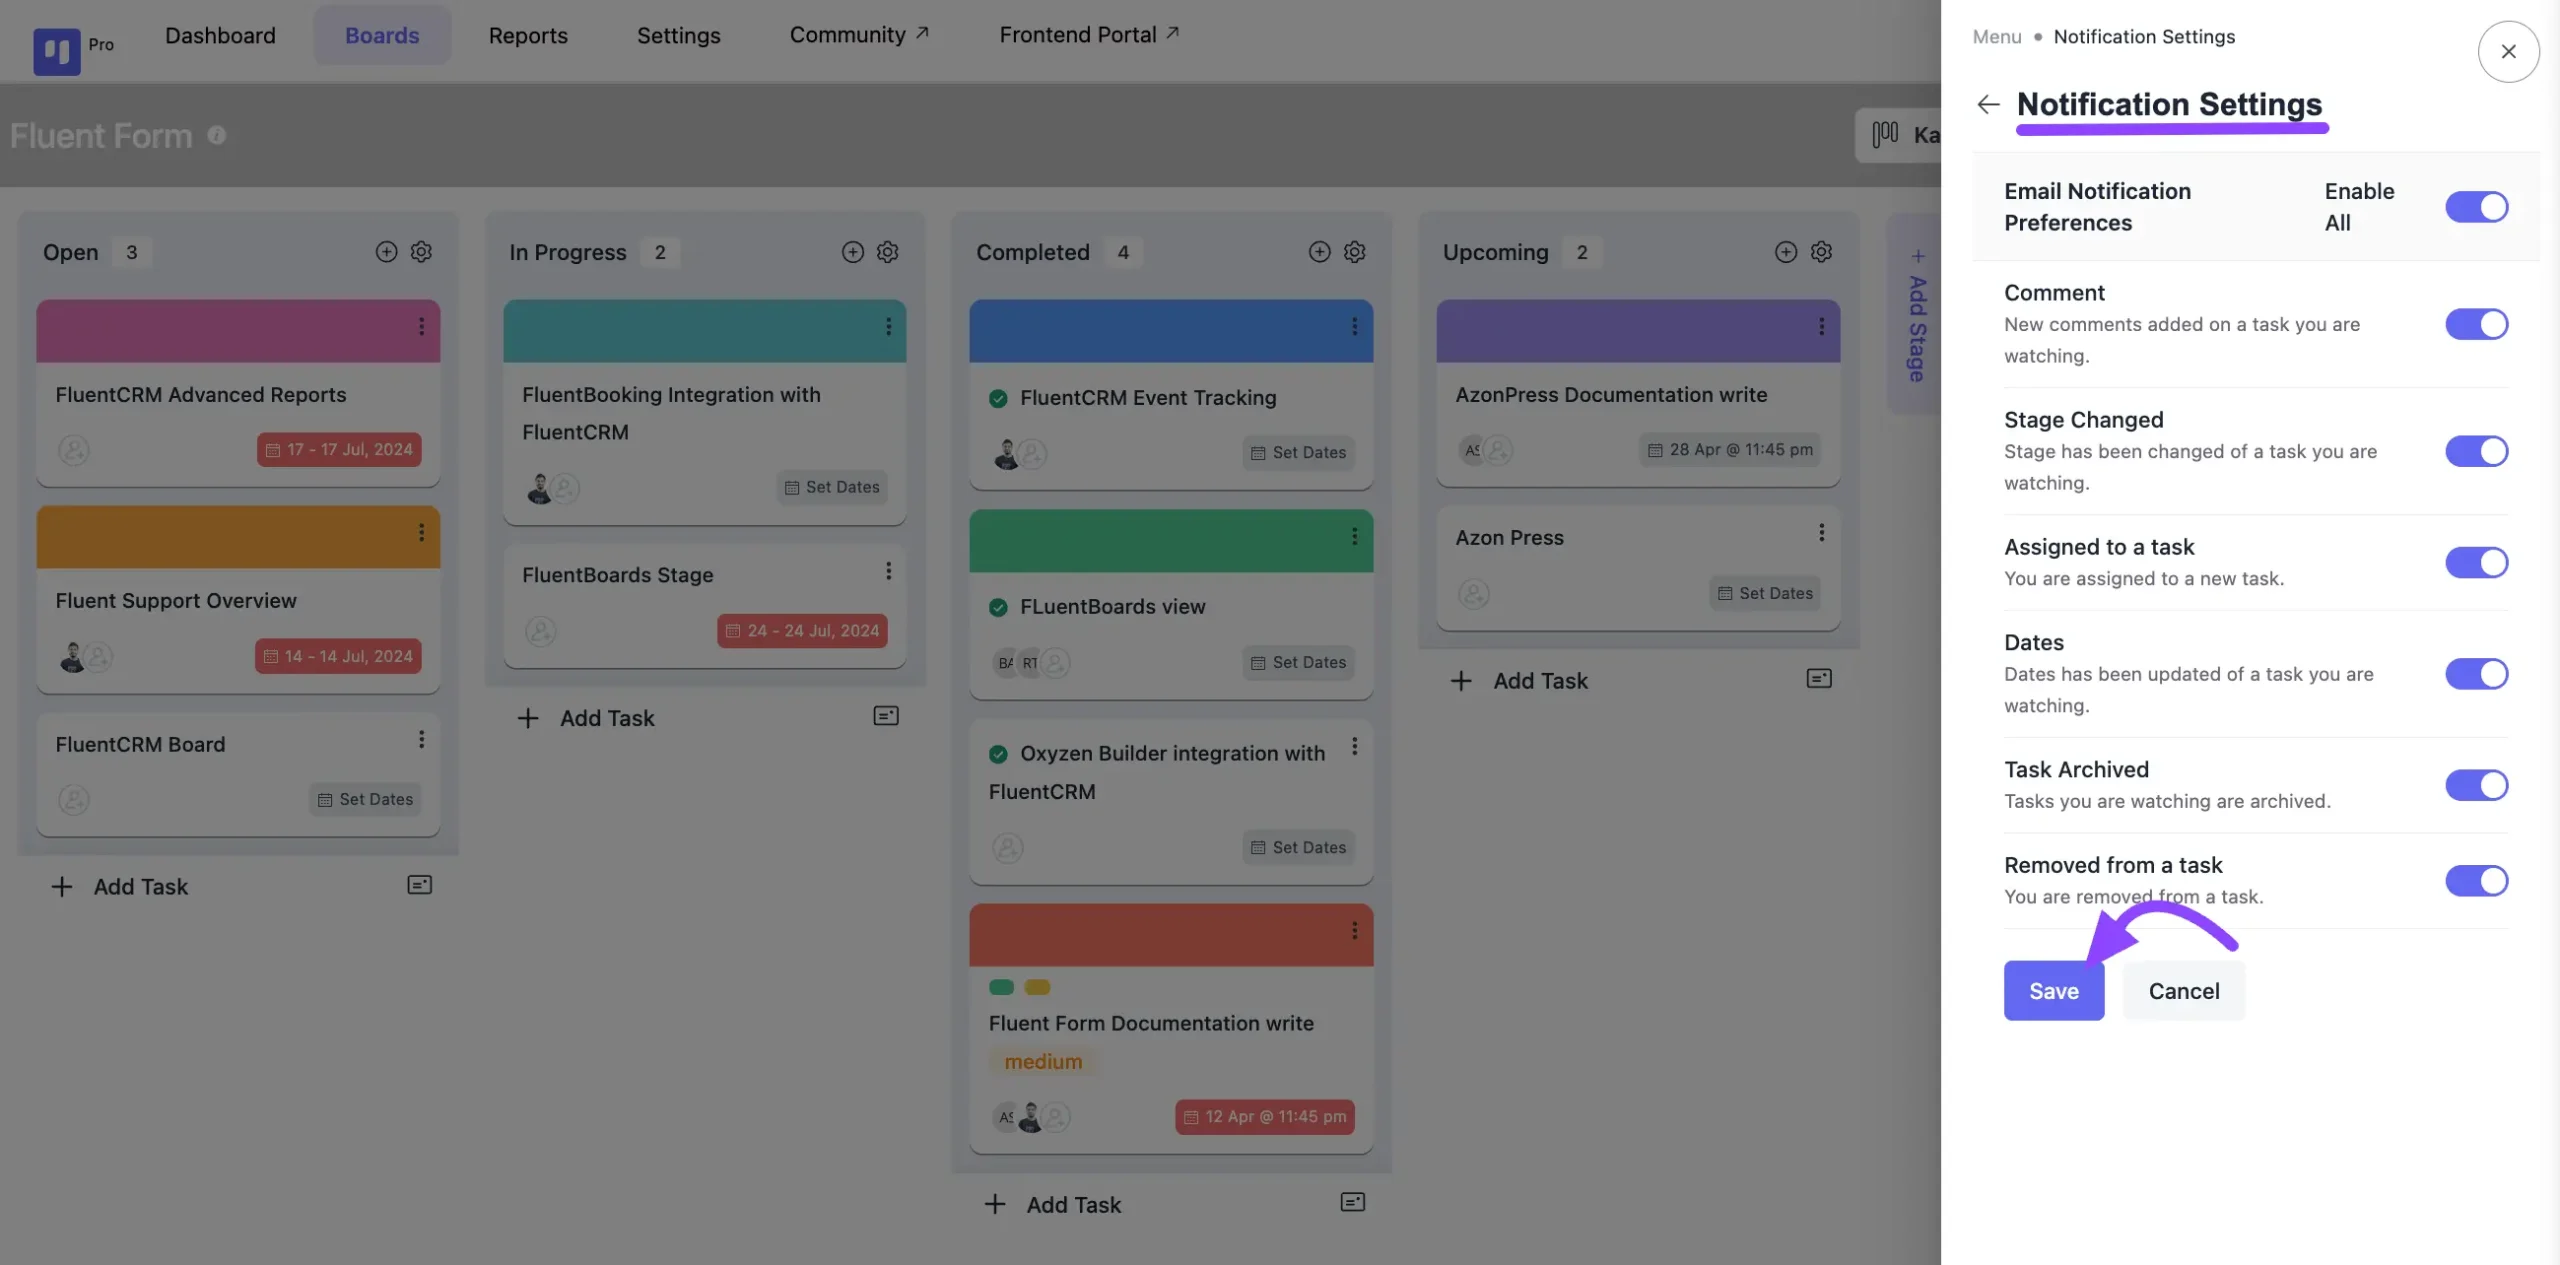Click the plus icon in In Progress header
2560x1265 pixels.
coord(852,252)
